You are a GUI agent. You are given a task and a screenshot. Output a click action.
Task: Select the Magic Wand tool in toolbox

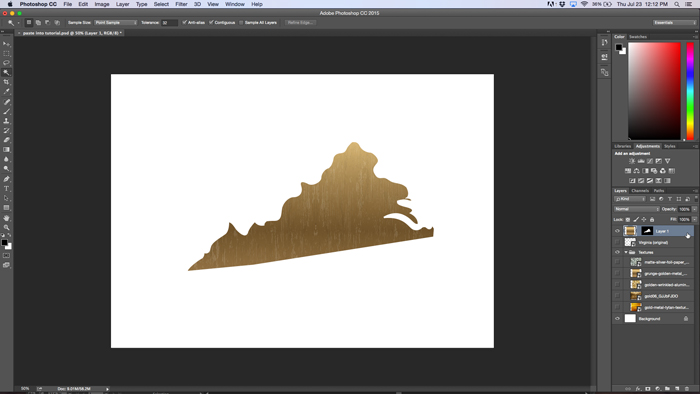6,72
